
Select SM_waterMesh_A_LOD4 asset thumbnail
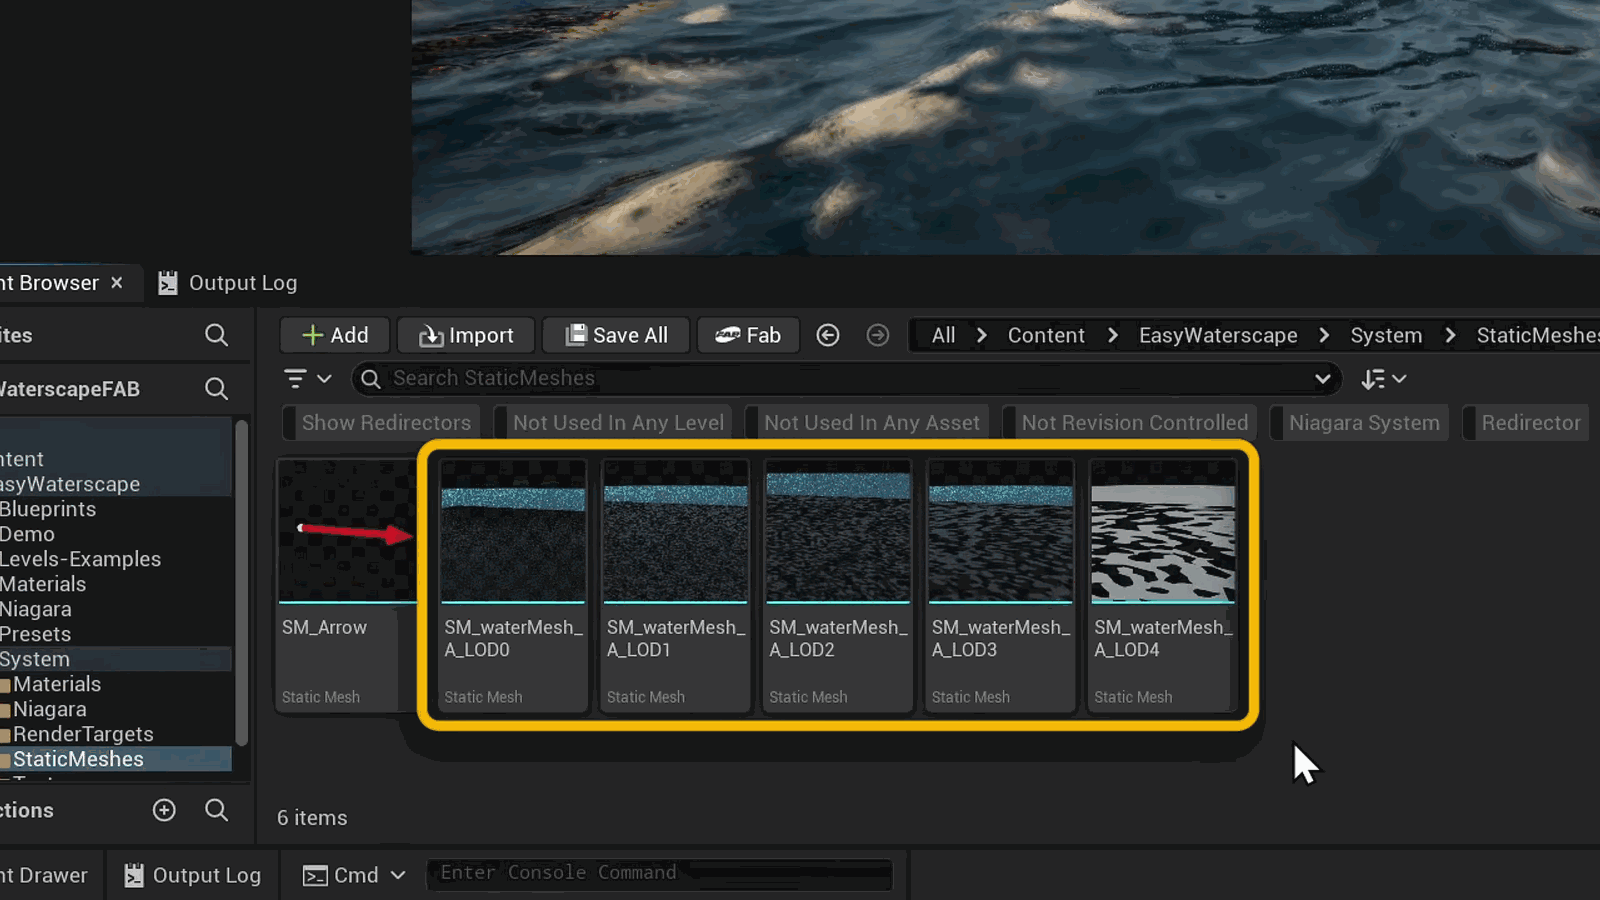click(1163, 531)
